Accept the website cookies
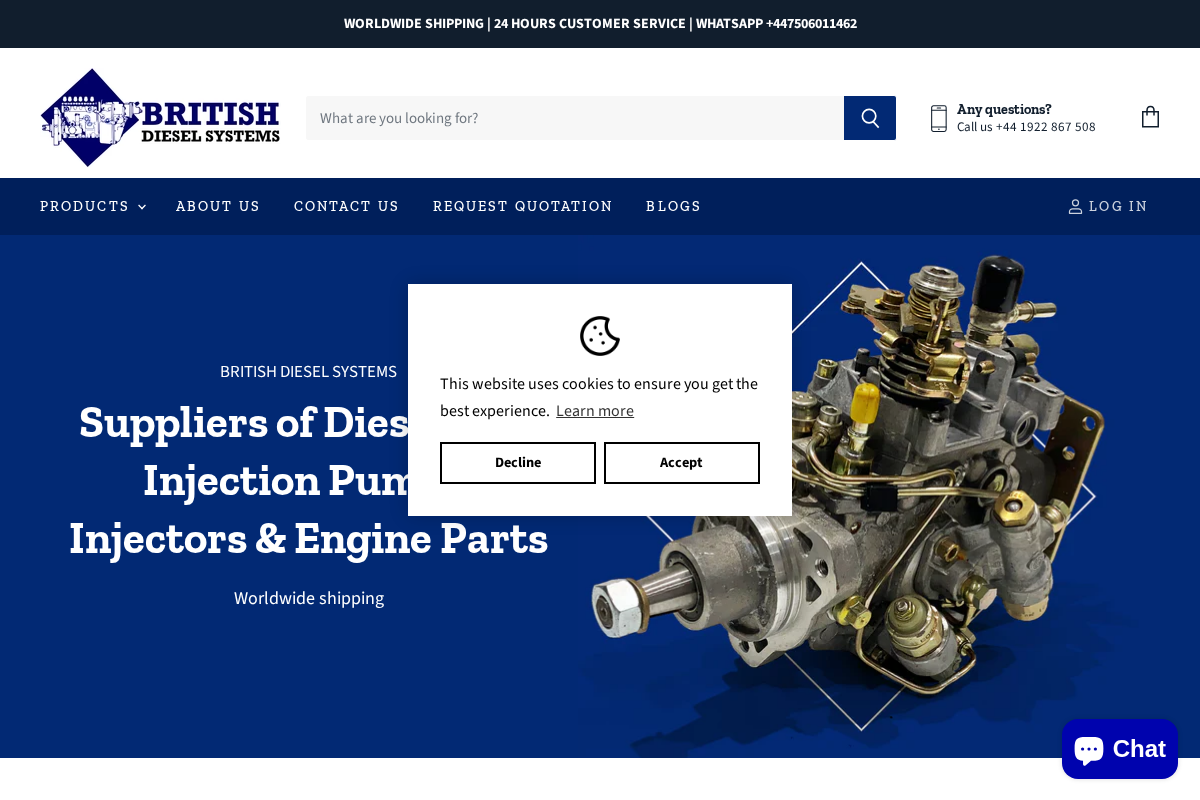This screenshot has width=1200, height=800. click(681, 462)
